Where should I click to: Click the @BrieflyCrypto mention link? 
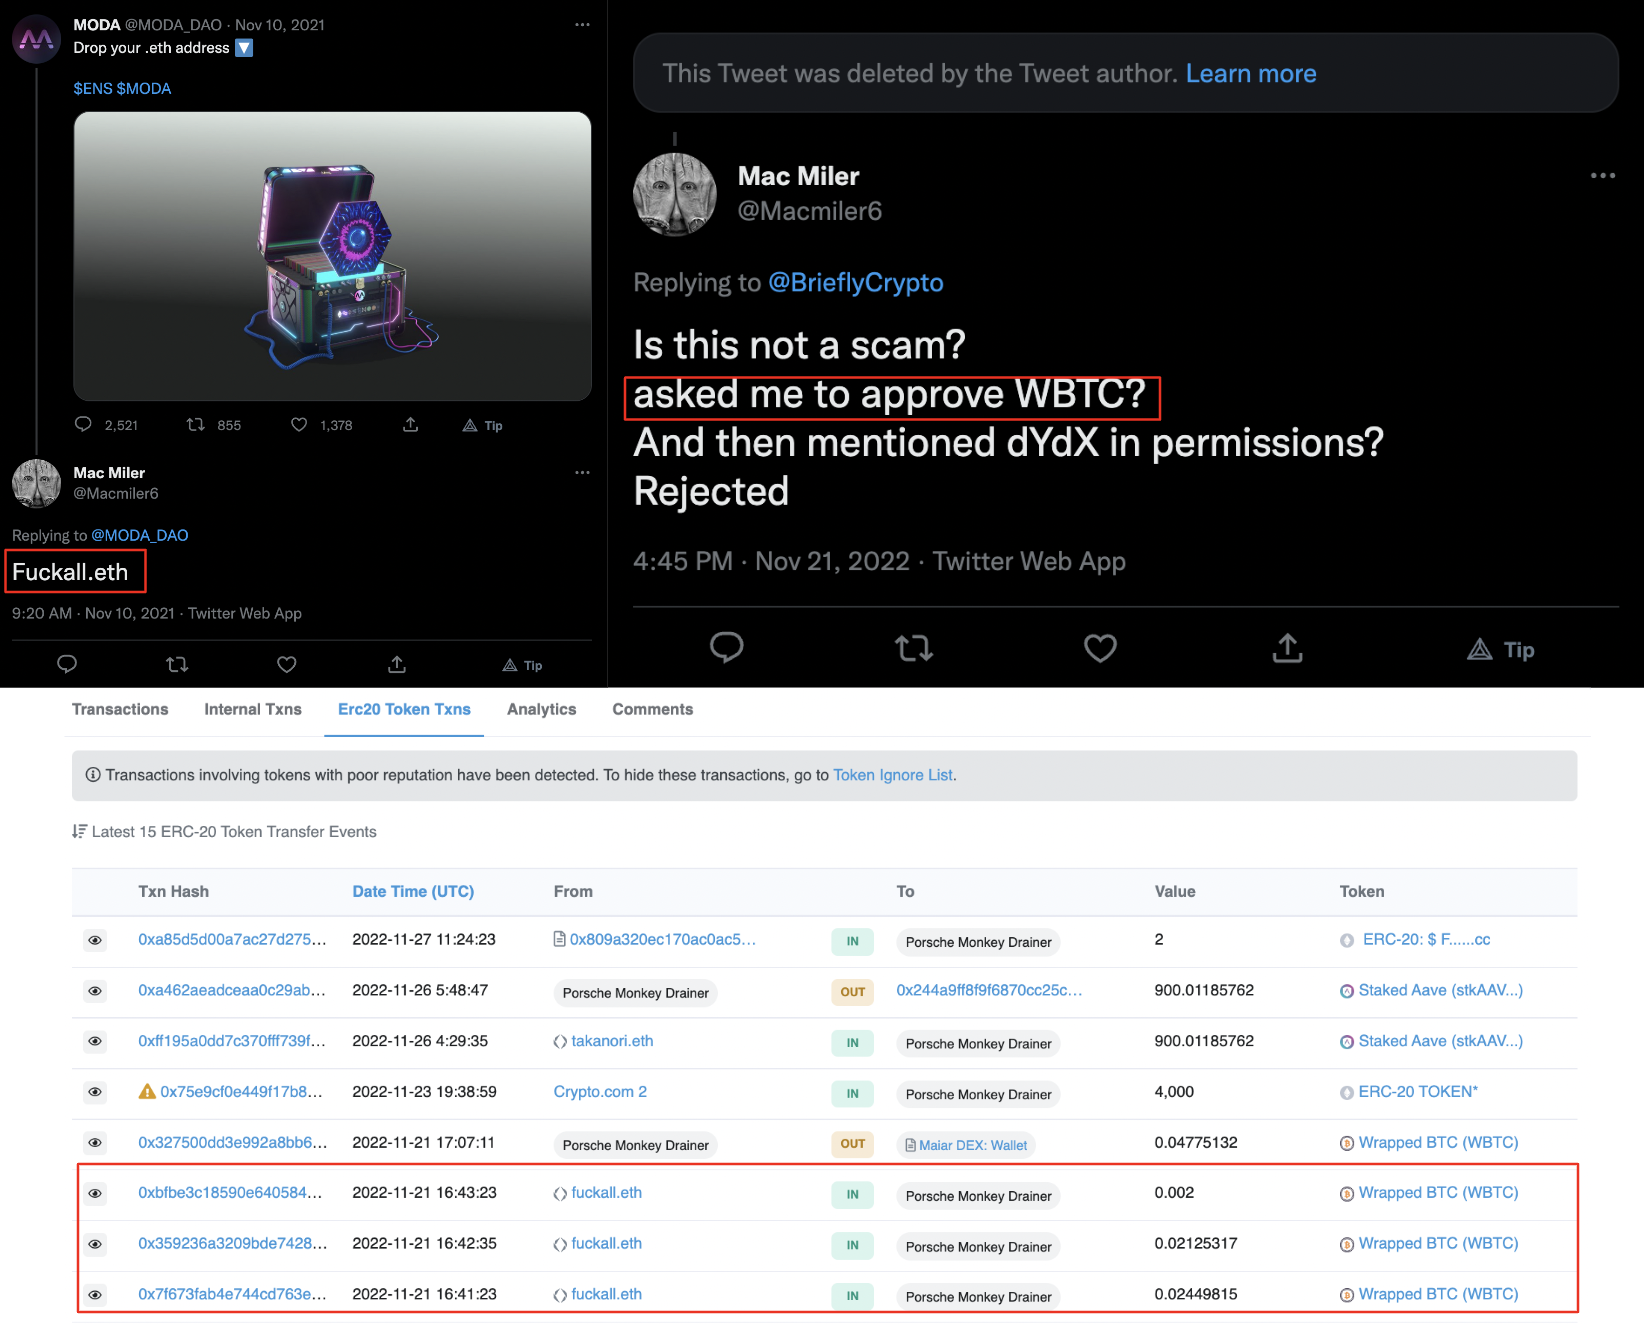coord(856,283)
